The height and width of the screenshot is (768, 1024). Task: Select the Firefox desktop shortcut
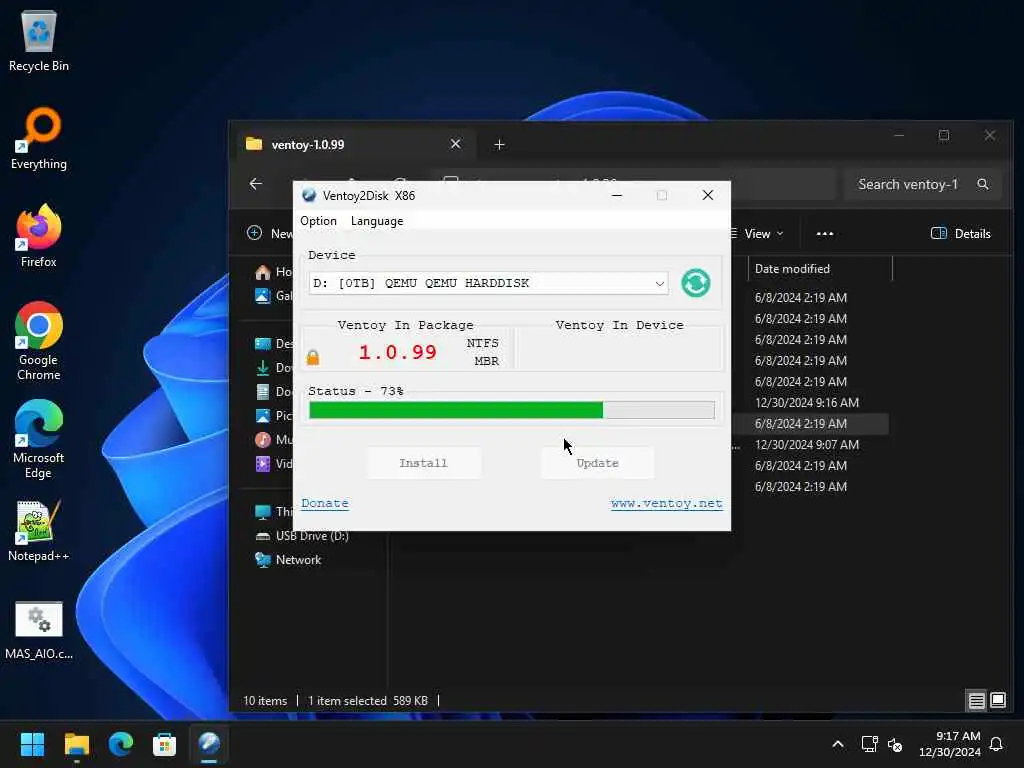click(x=39, y=236)
